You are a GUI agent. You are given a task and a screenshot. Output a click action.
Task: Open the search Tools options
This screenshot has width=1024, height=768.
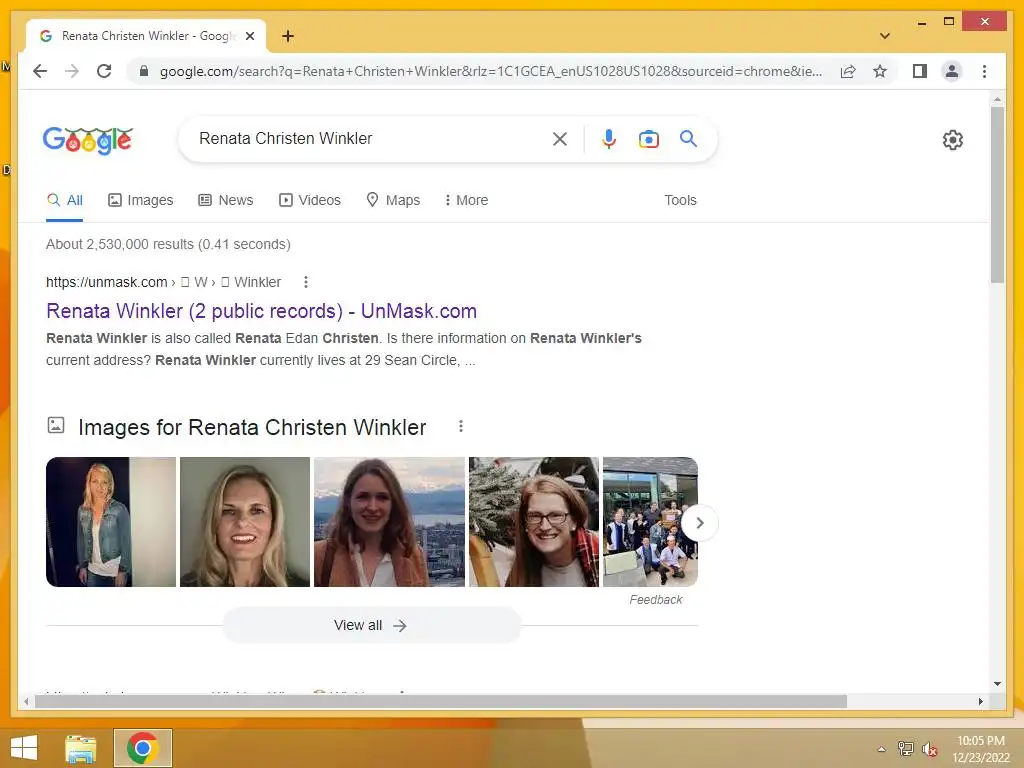(680, 200)
